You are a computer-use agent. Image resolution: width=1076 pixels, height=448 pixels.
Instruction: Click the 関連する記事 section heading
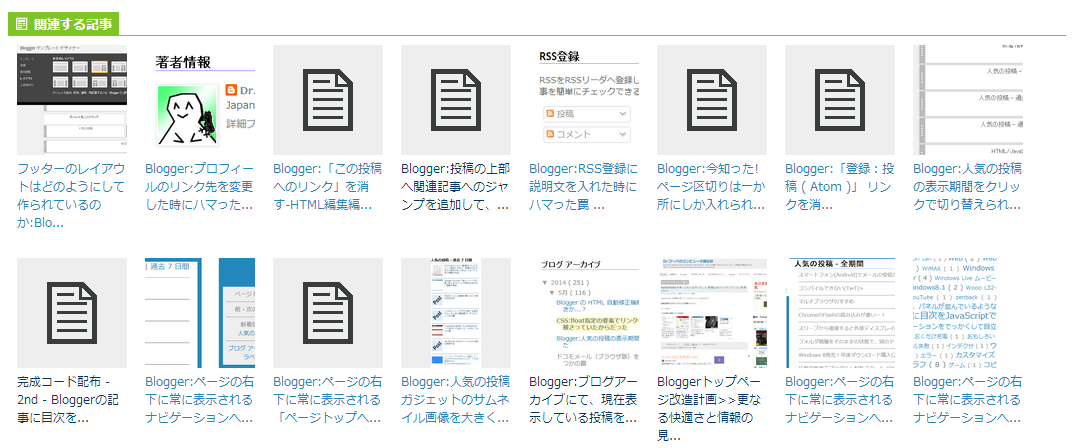(64, 25)
